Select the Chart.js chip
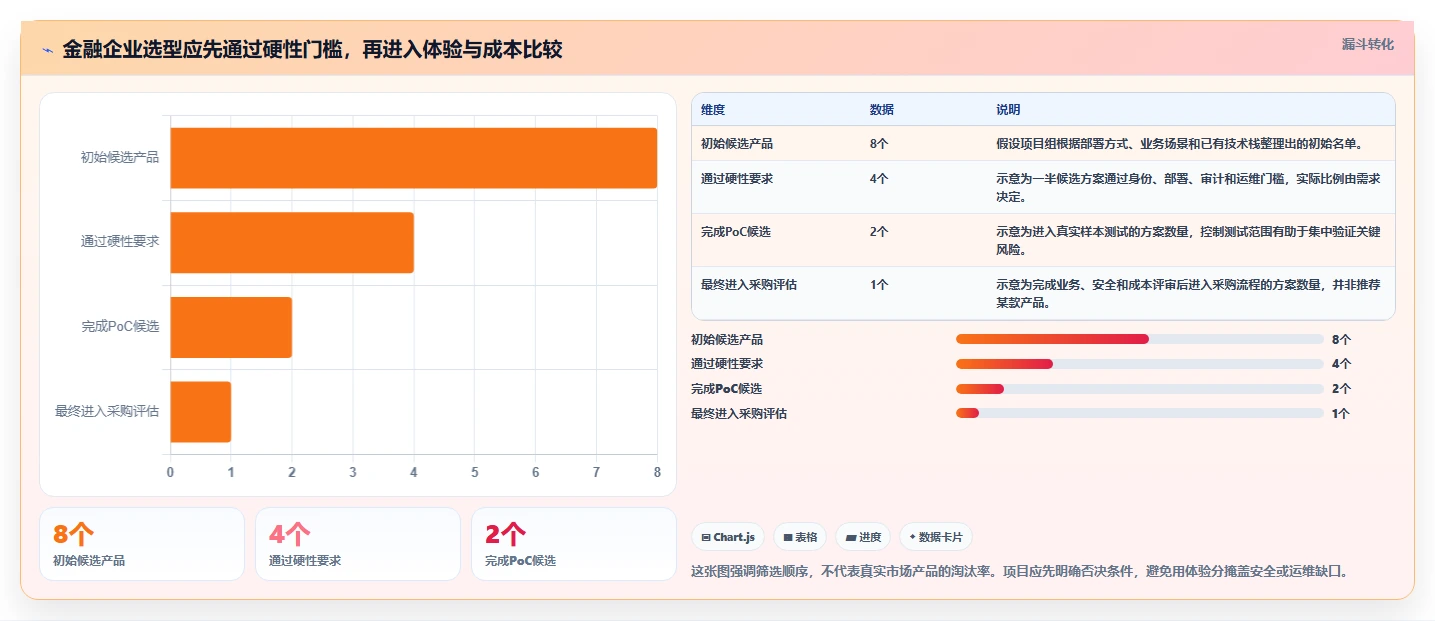The height and width of the screenshot is (621, 1435). [728, 537]
